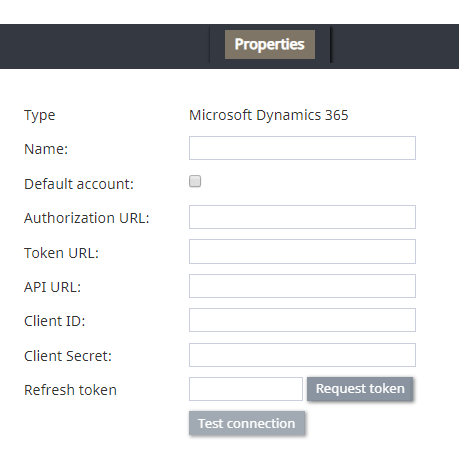This screenshot has width=459, height=464.
Task: Click the Name input field
Action: tap(302, 148)
